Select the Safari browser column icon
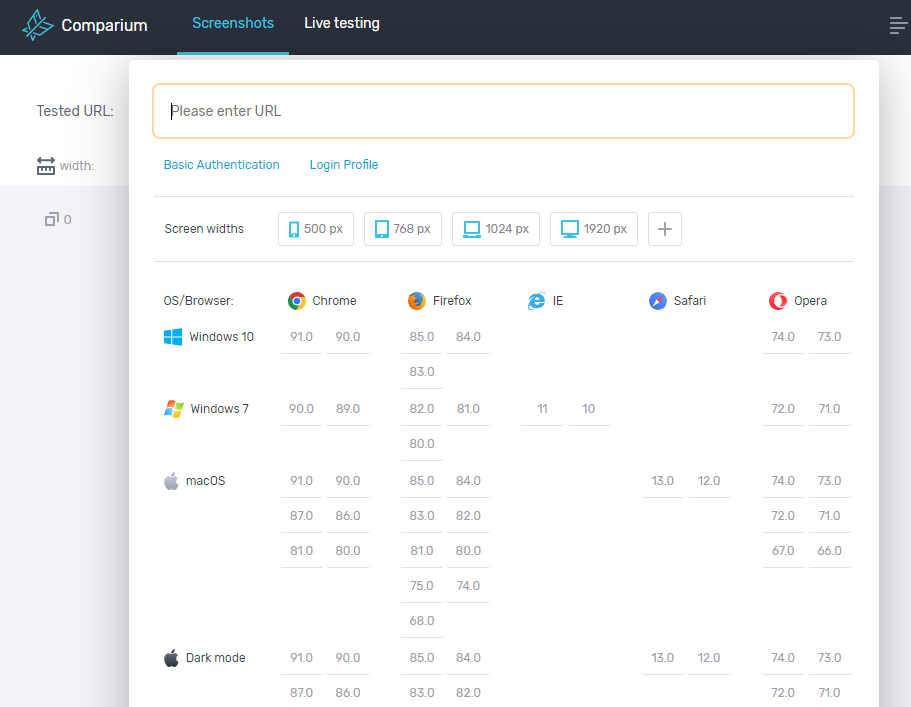Viewport: 911px width, 707px height. click(x=658, y=301)
